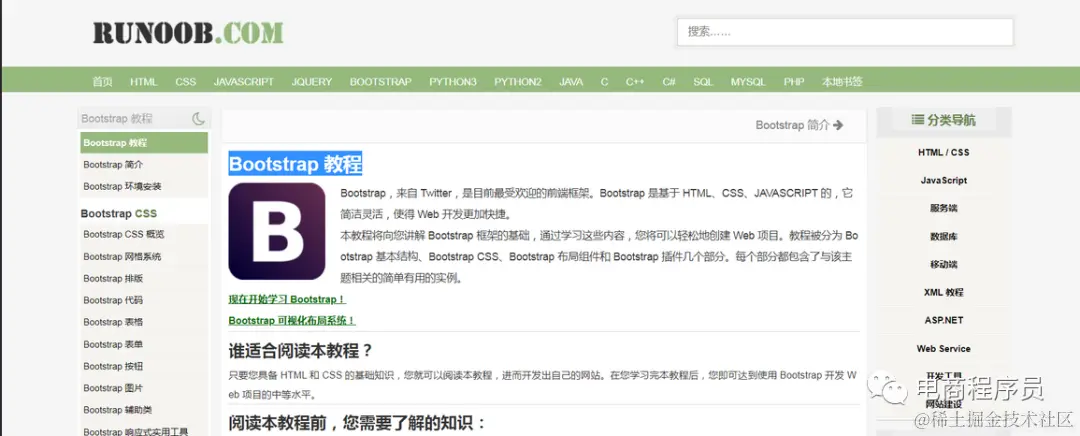Open Web Service category in 分类导航
Viewport: 1080px width, 436px height.
pos(944,349)
